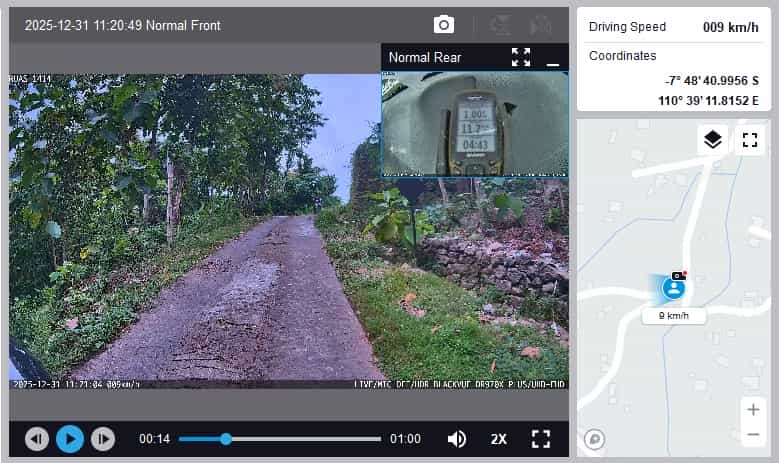779x463 pixels.
Task: Toggle fullscreen for the video player
Action: 541,439
